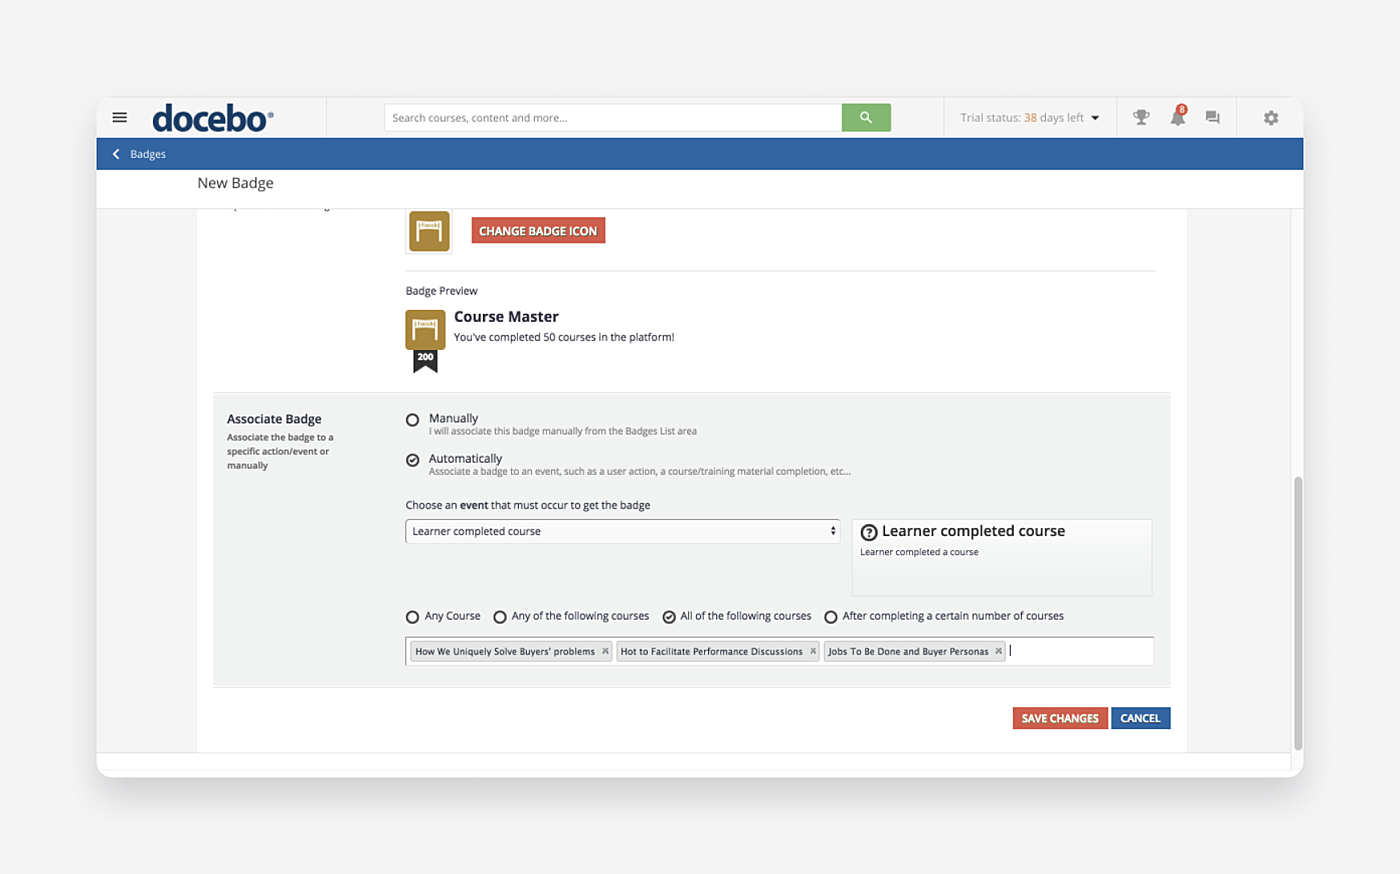This screenshot has height=874, width=1400.
Task: Open the Learner completed course event dropdown
Action: coord(622,531)
